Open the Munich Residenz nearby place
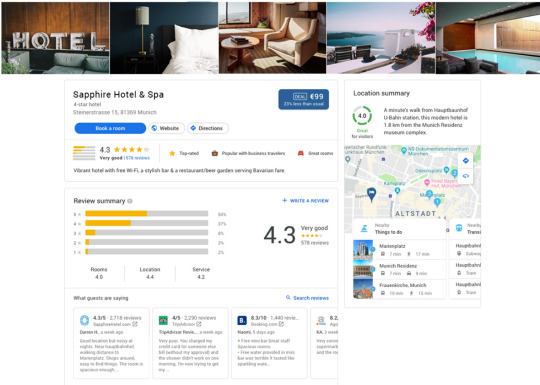The image size is (540, 385). pyautogui.click(x=399, y=269)
